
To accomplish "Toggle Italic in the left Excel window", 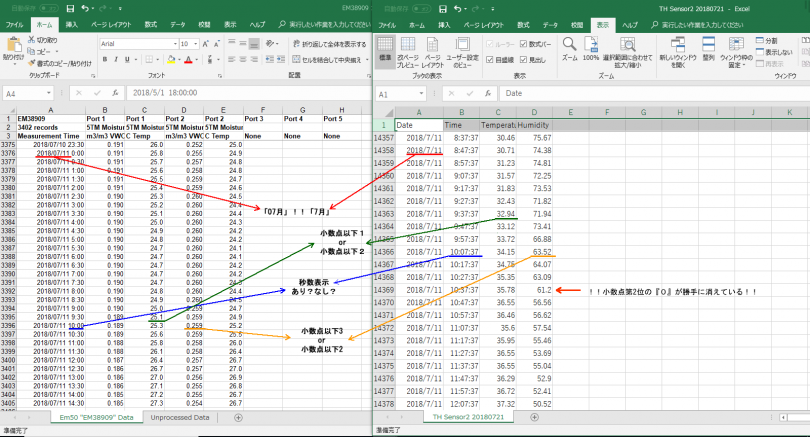I will click(116, 59).
